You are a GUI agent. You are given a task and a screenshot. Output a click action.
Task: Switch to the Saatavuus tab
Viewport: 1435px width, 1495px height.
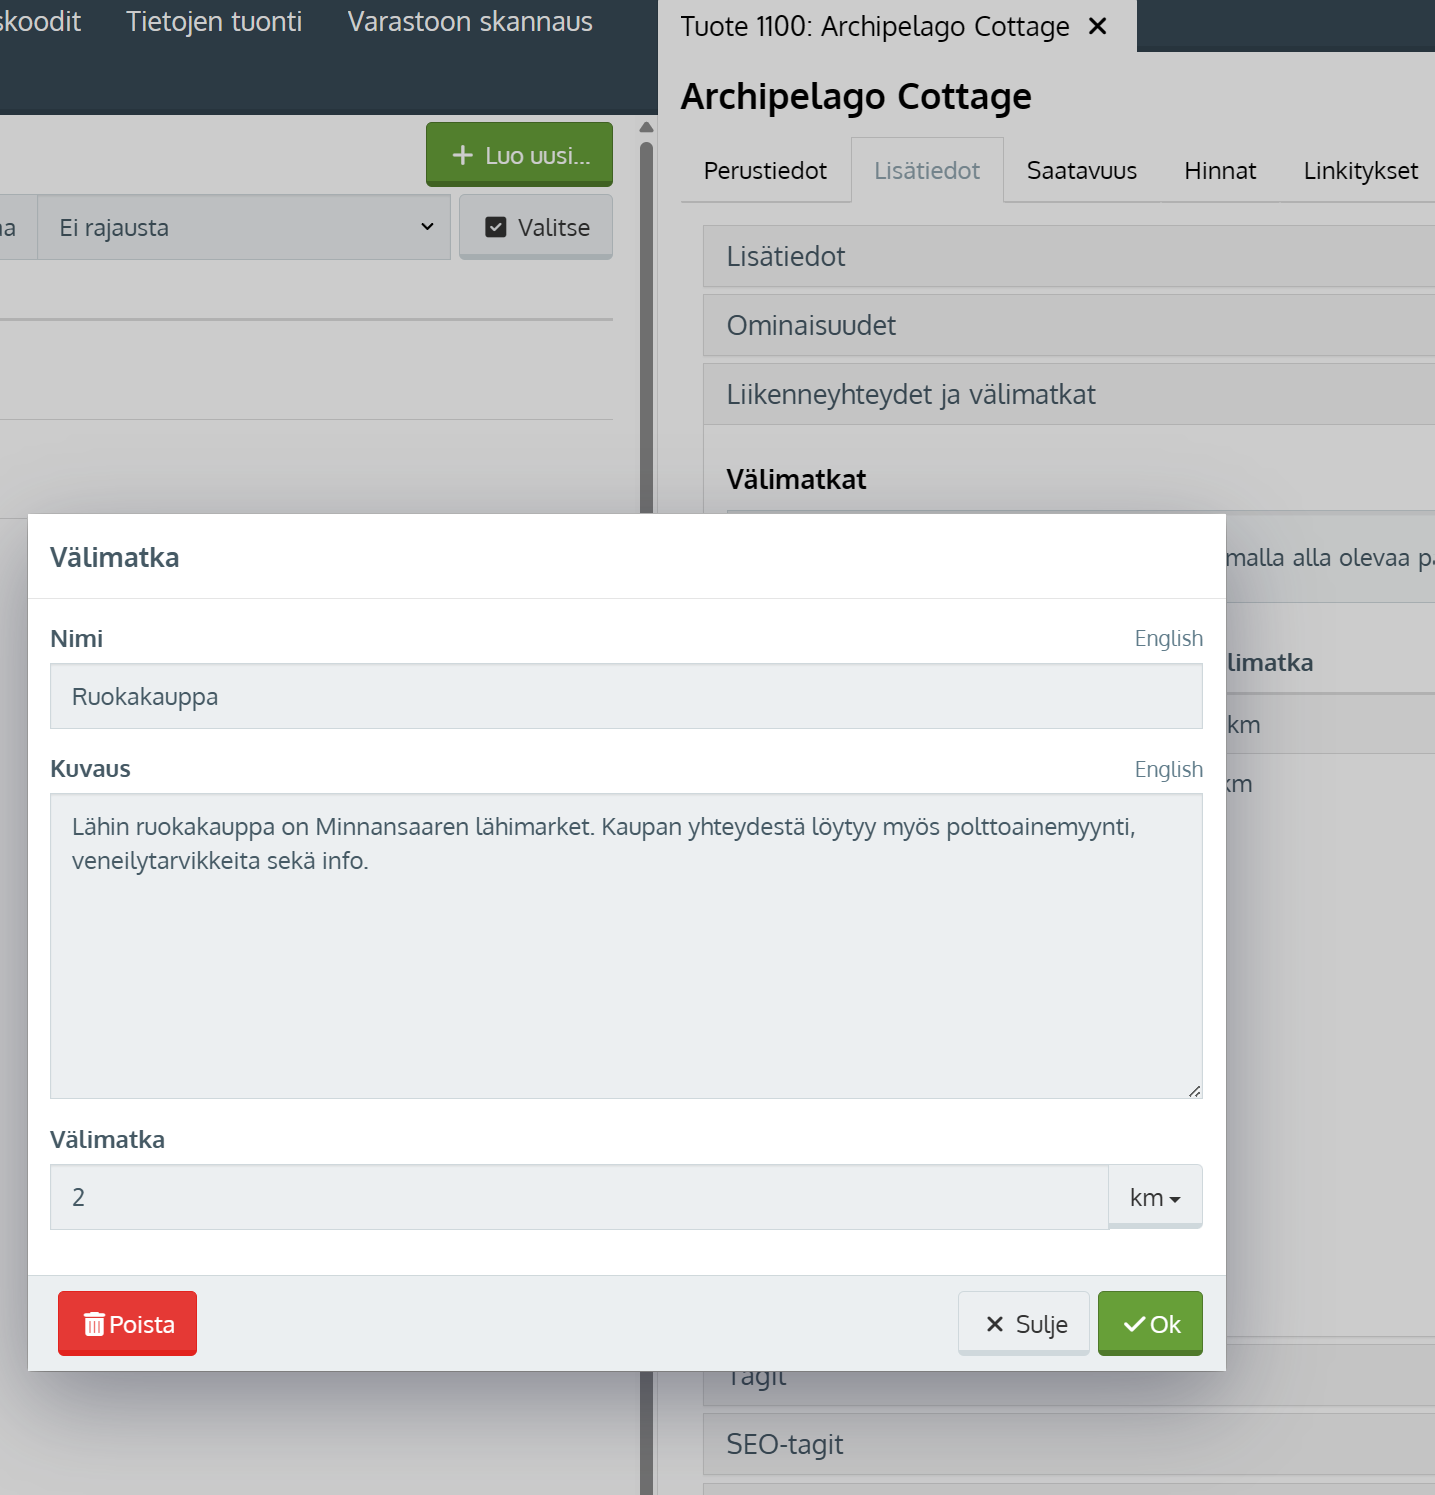pyautogui.click(x=1081, y=170)
